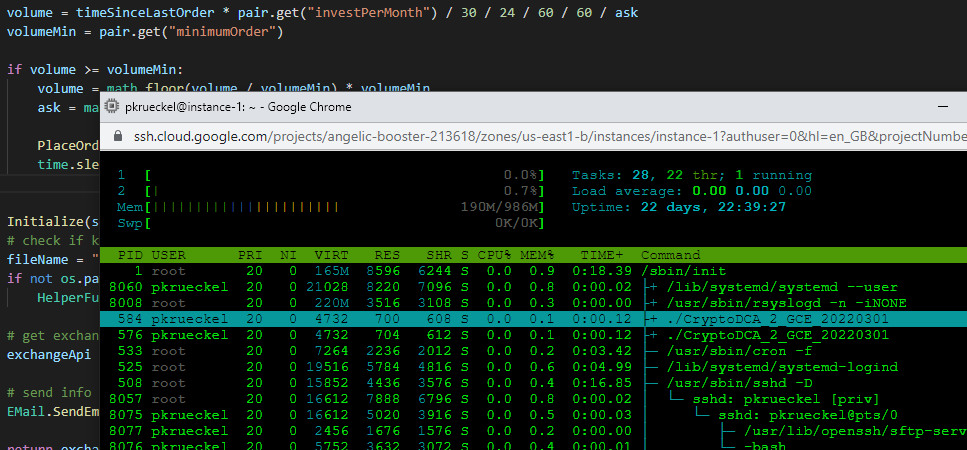Click the Load average values in htop
Image resolution: width=967 pixels, height=450 pixels.
[752, 191]
